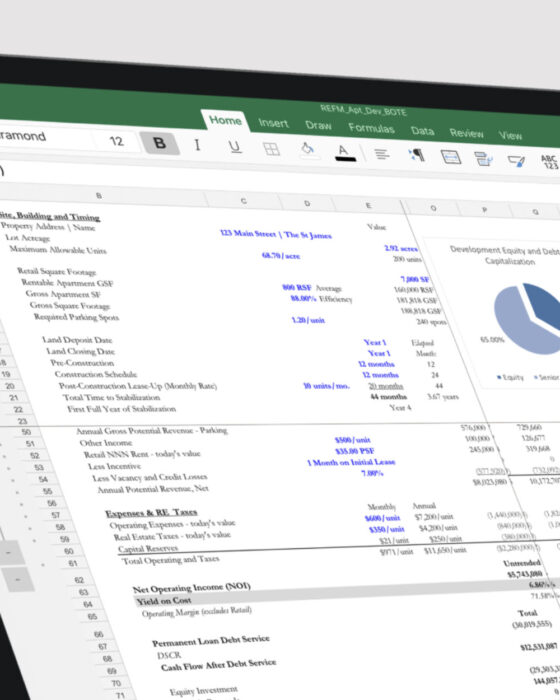Select 'Cash Flow After Debt Service' cell
Image resolution: width=560 pixels, height=700 pixels.
click(x=218, y=665)
